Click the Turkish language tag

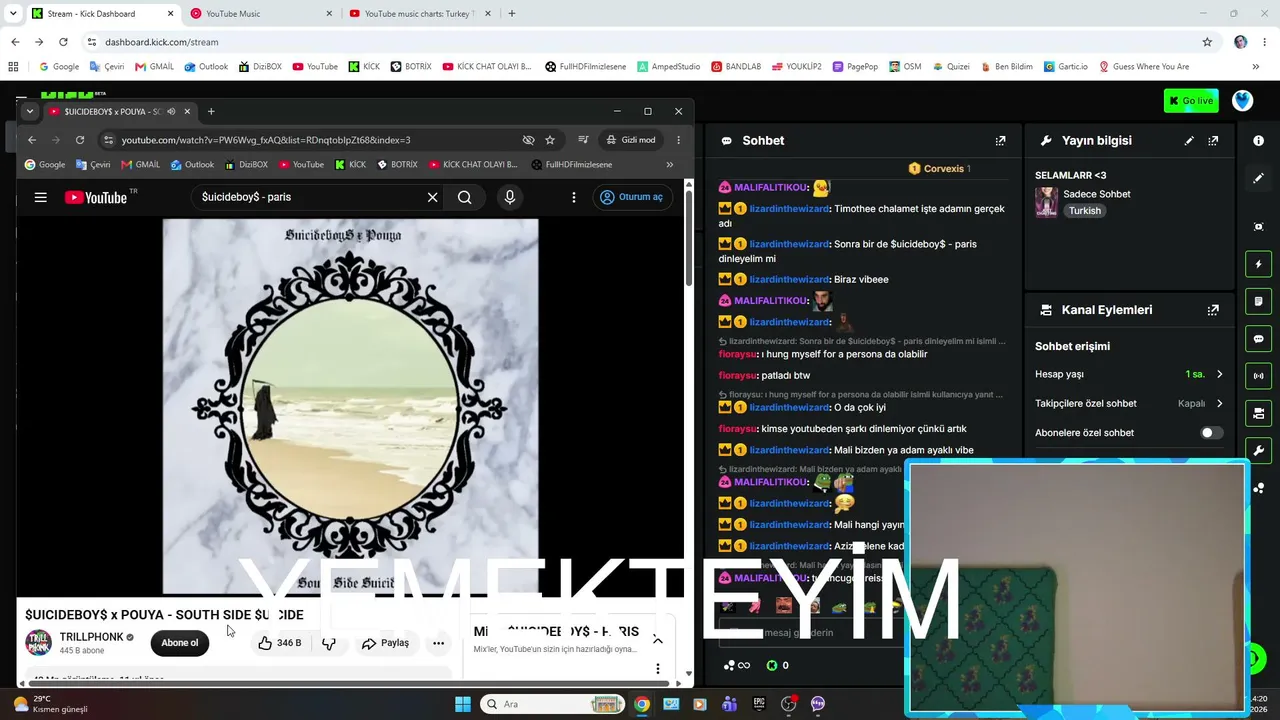coord(1085,211)
